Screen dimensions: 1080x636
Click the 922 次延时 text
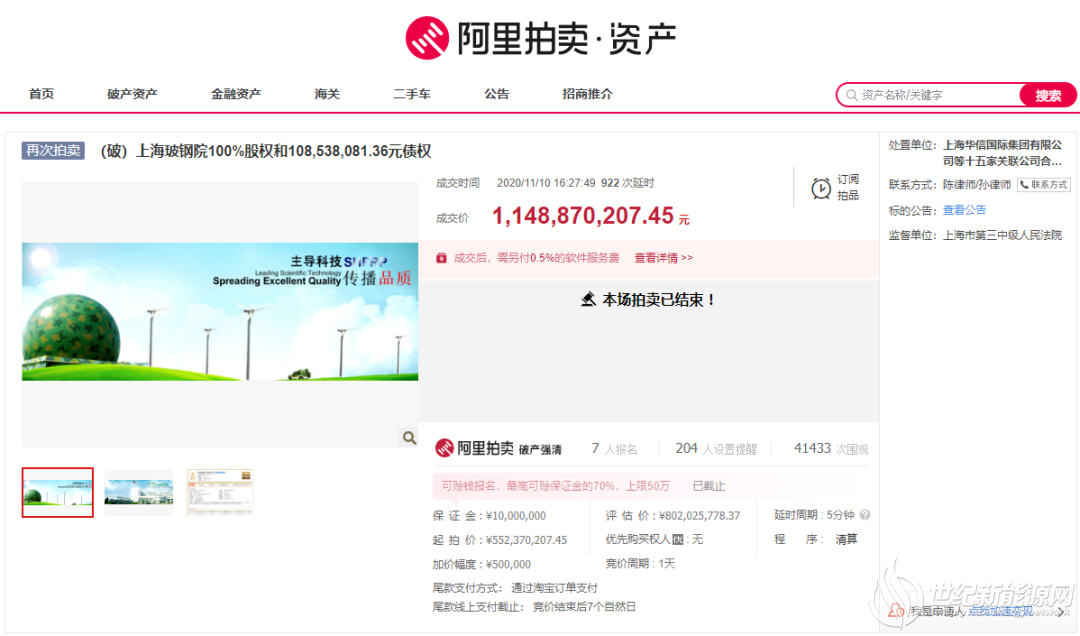coord(627,183)
